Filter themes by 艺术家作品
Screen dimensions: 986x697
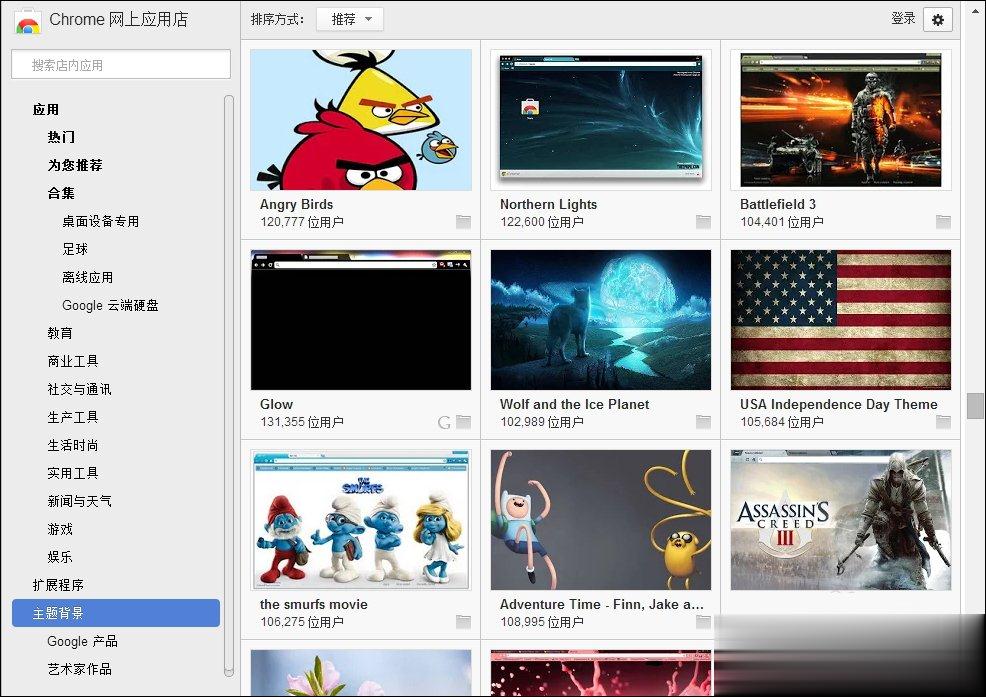79,669
